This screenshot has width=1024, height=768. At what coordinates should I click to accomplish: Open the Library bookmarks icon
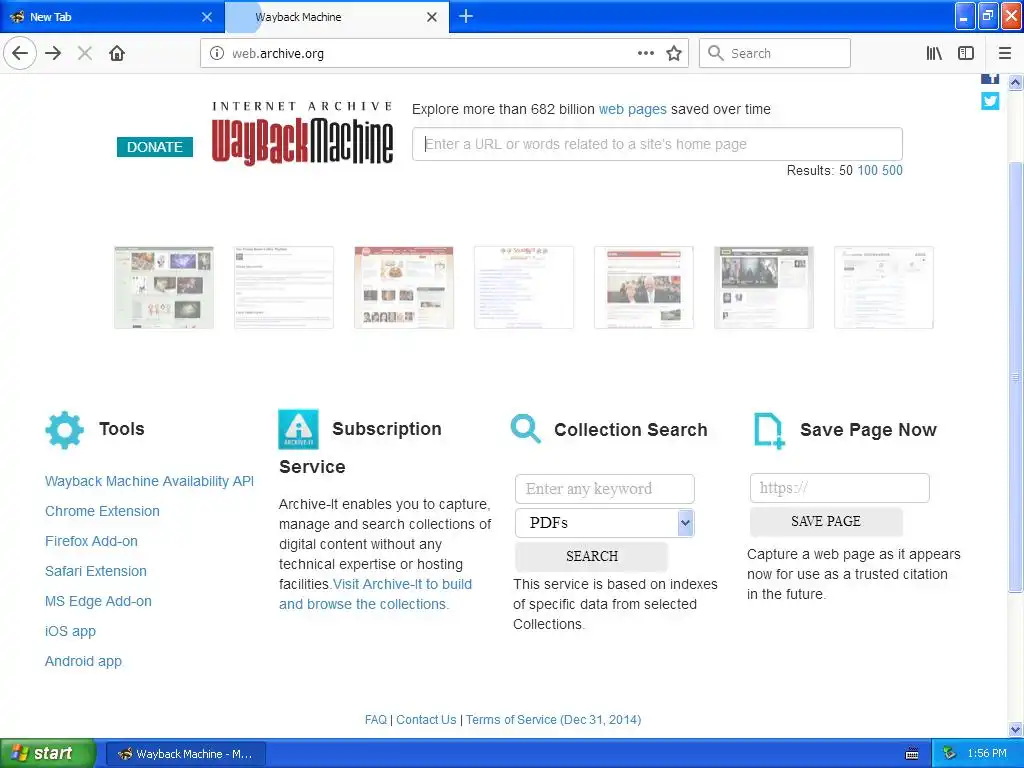point(934,53)
